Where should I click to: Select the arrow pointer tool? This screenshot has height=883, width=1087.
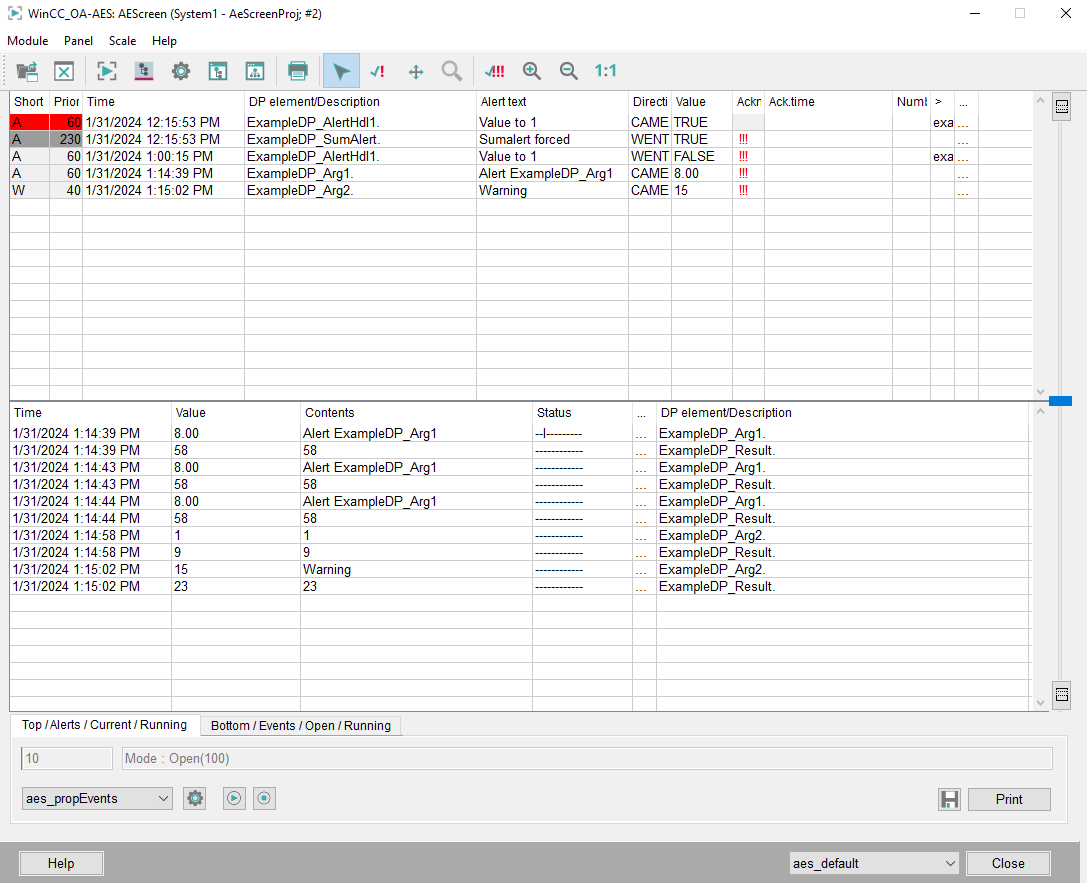(342, 71)
